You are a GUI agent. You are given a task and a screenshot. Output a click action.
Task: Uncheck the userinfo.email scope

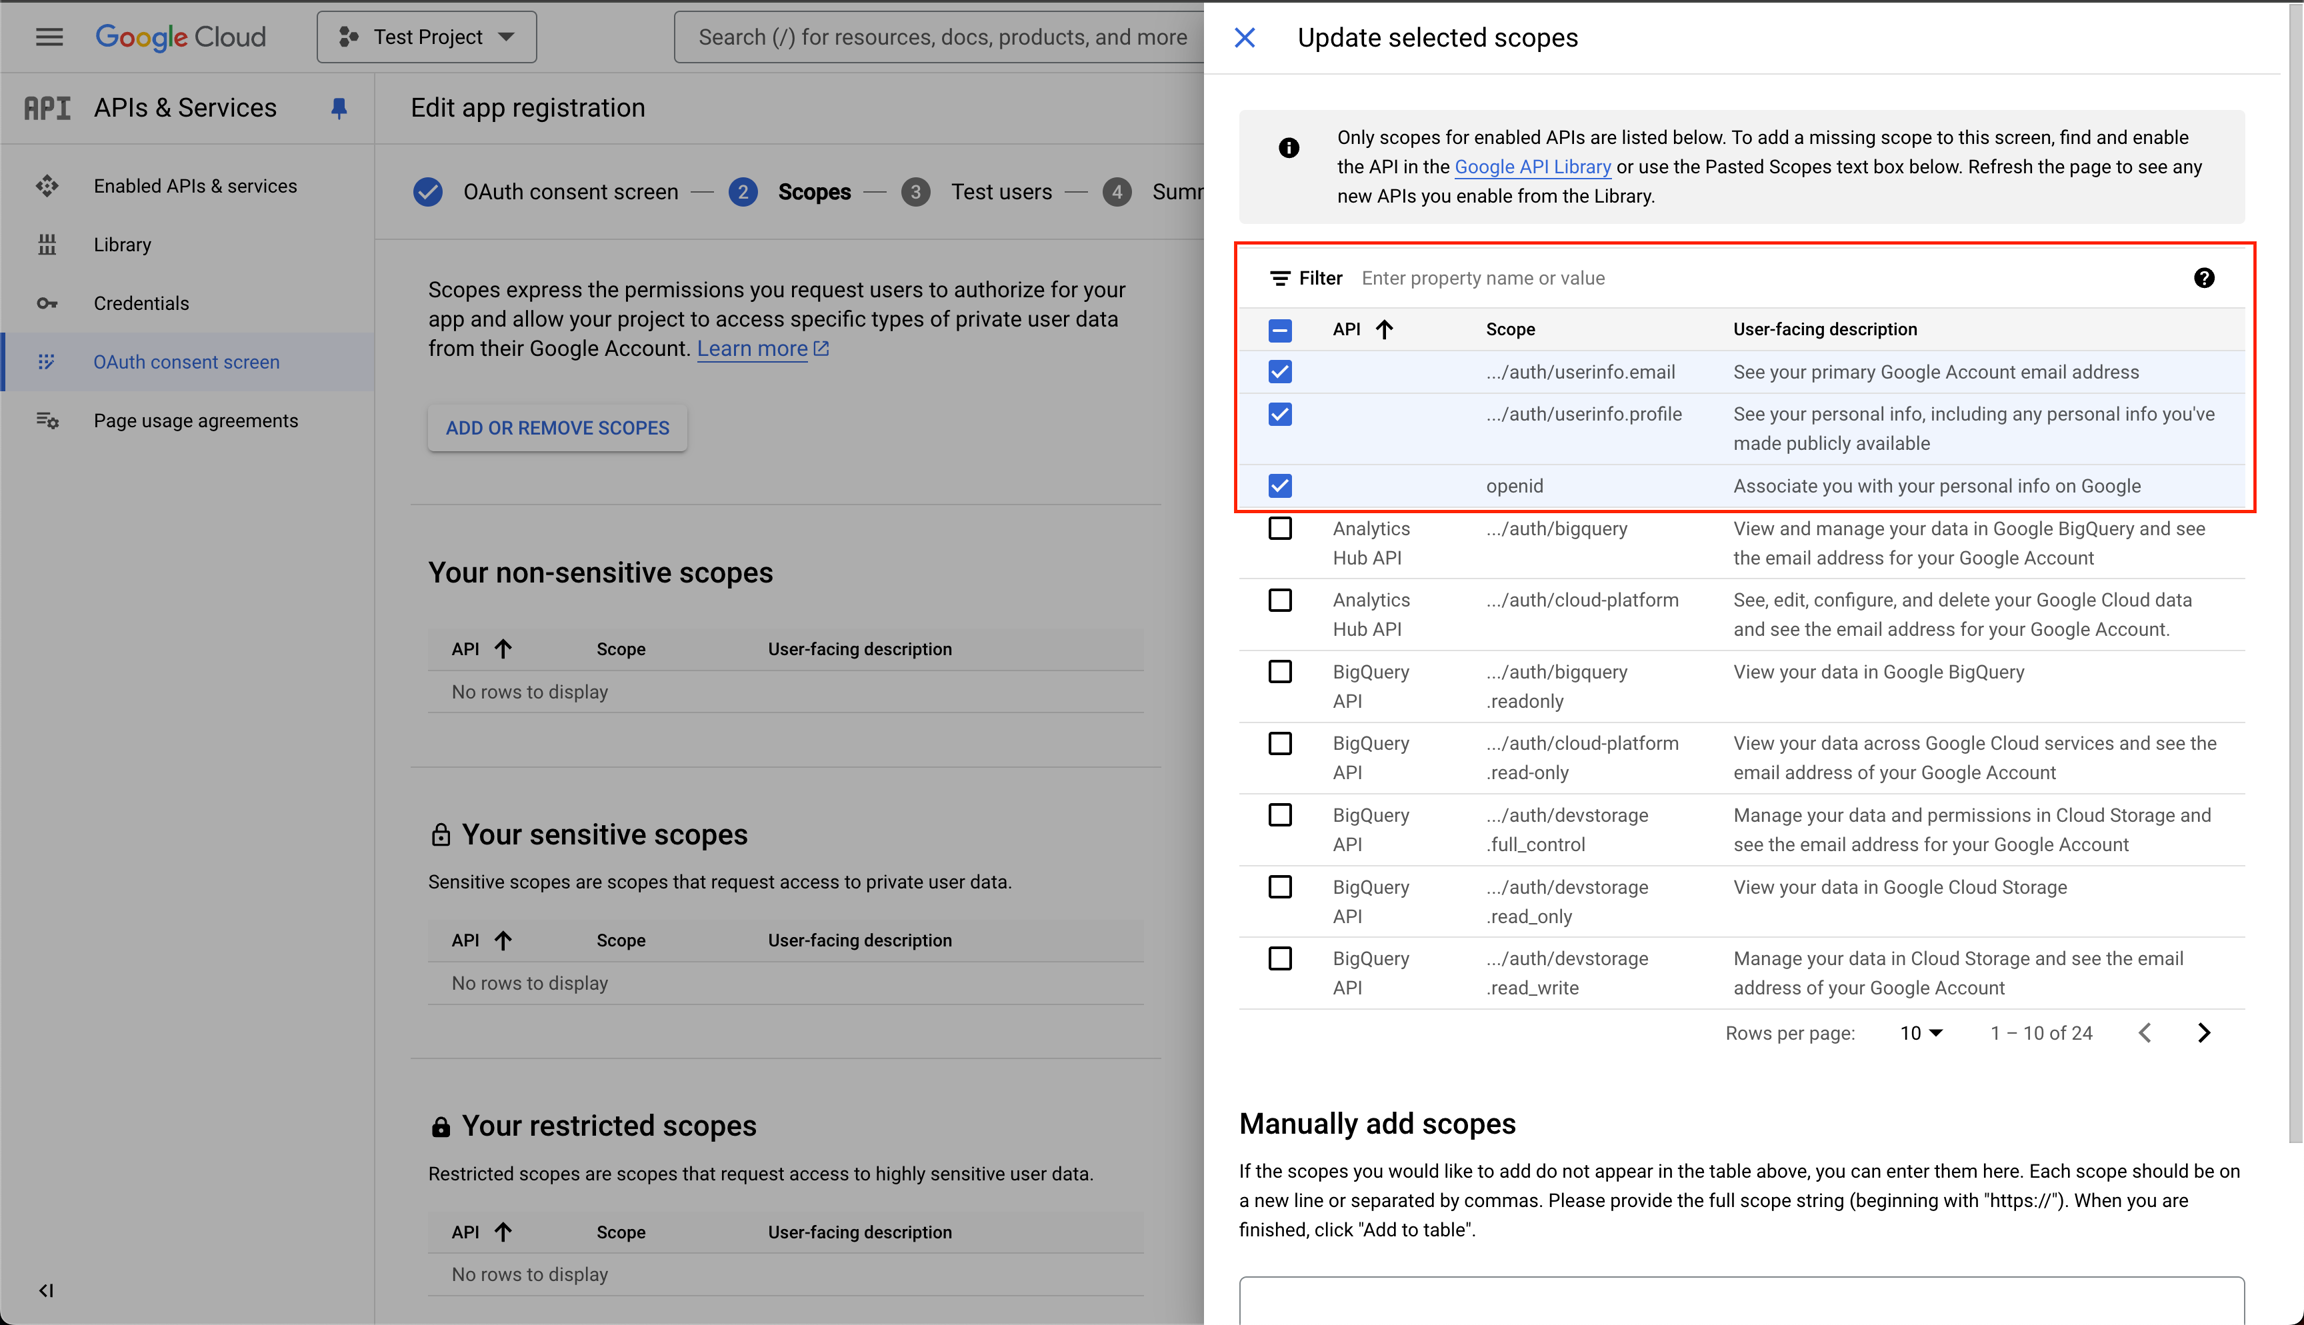click(x=1280, y=371)
